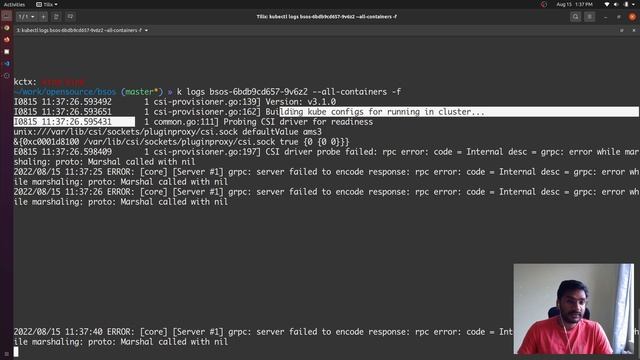The height and width of the screenshot is (360, 640).
Task: Click the webcam overlay thumbnail
Action: [x=573, y=309]
